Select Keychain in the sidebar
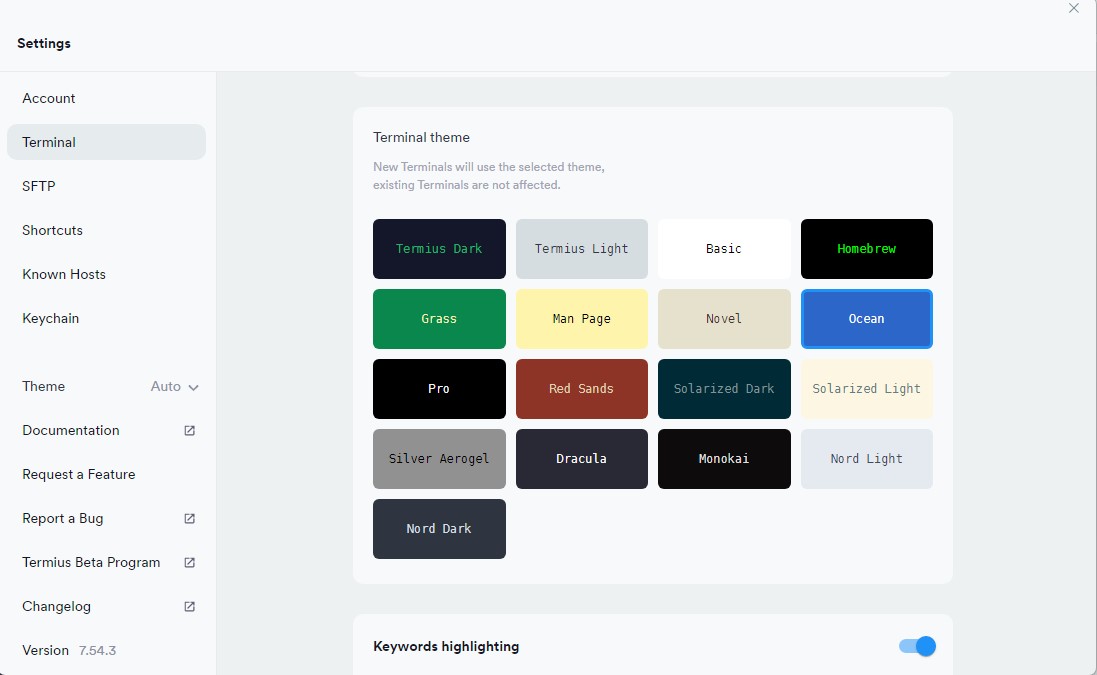 [51, 318]
